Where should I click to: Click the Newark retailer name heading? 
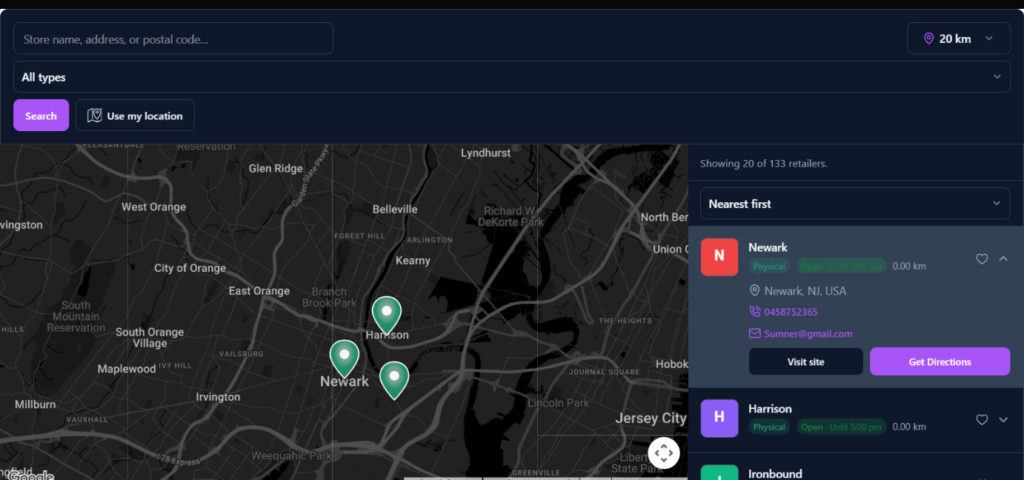[767, 248]
